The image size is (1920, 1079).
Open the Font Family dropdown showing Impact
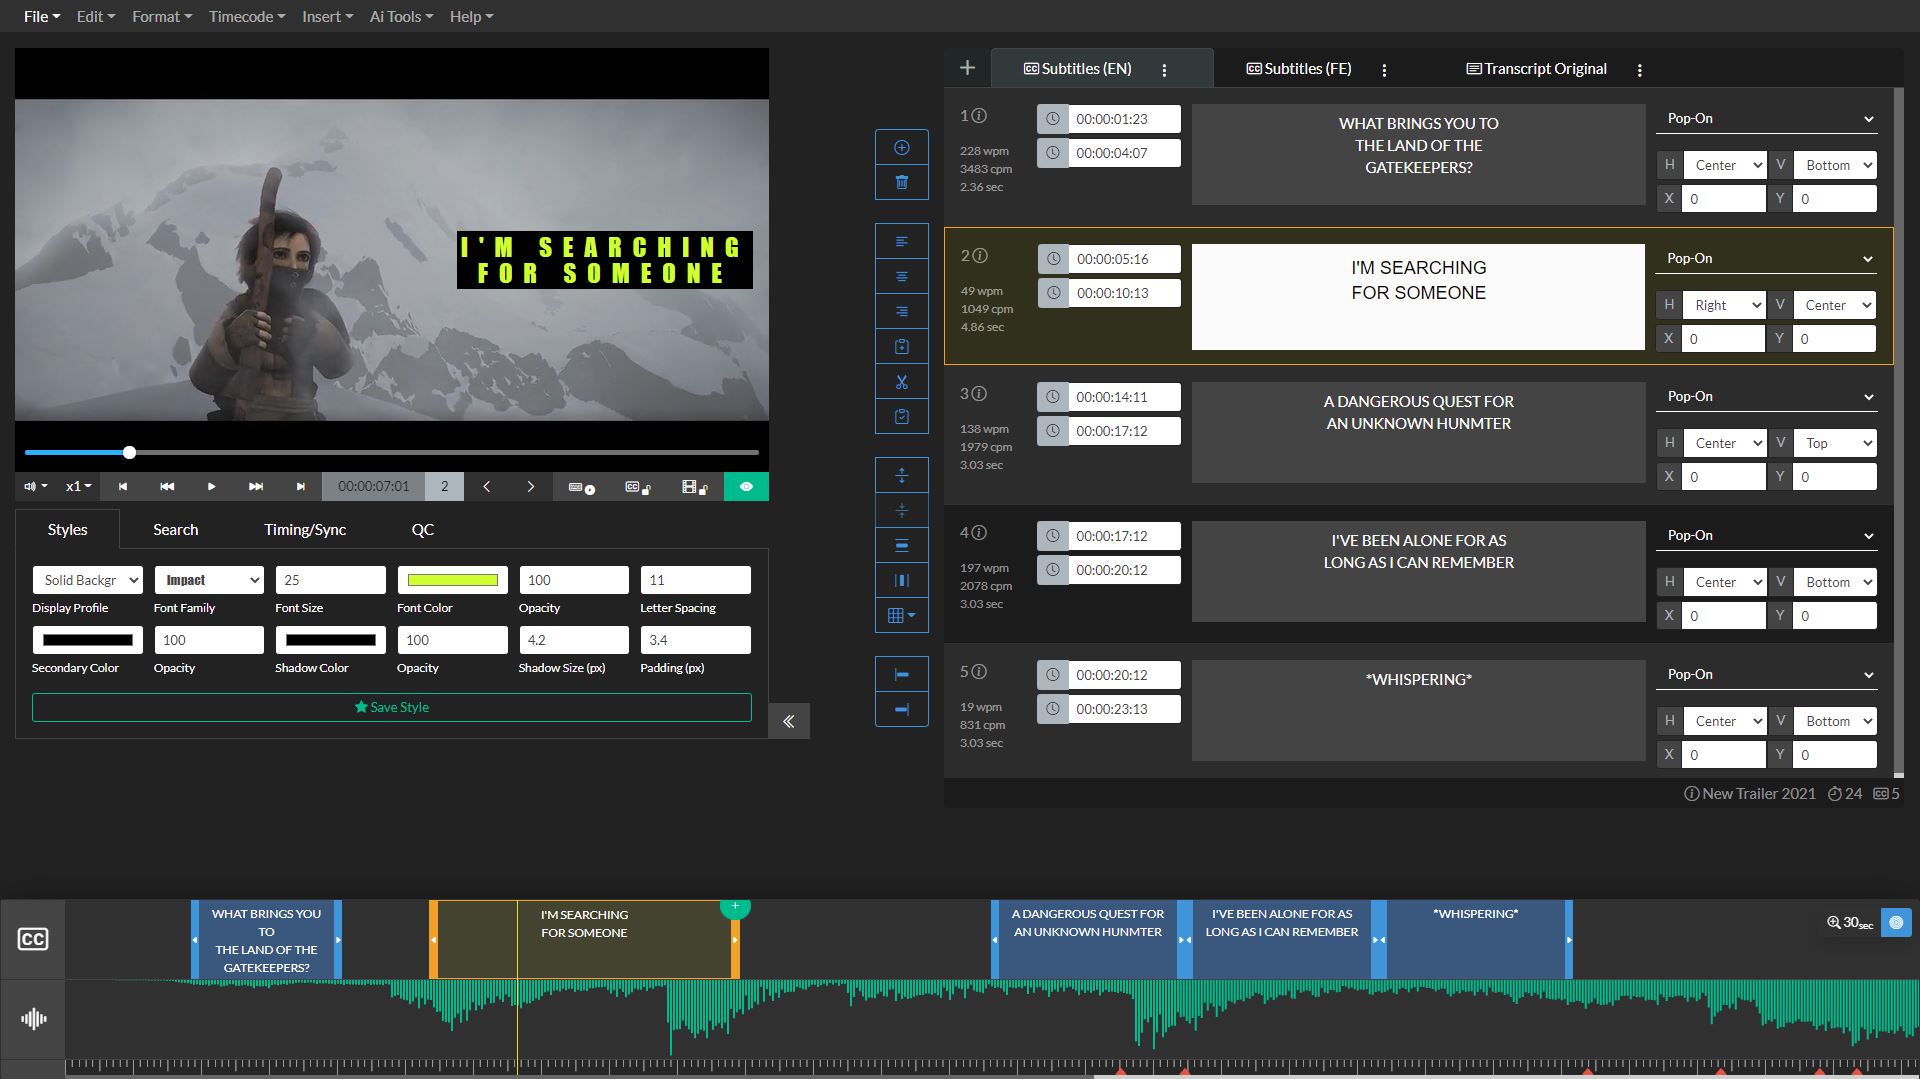tap(208, 580)
